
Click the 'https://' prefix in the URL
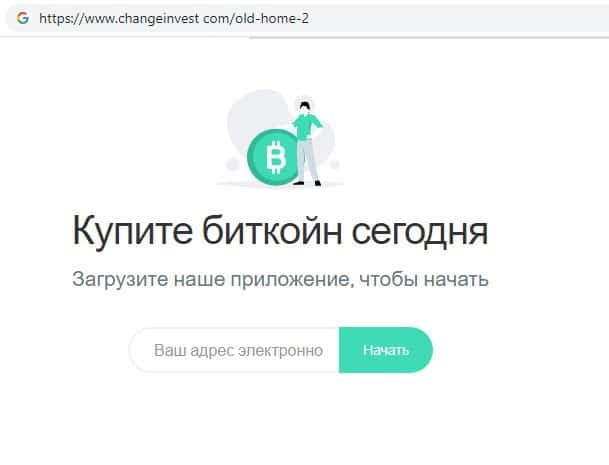(61, 18)
